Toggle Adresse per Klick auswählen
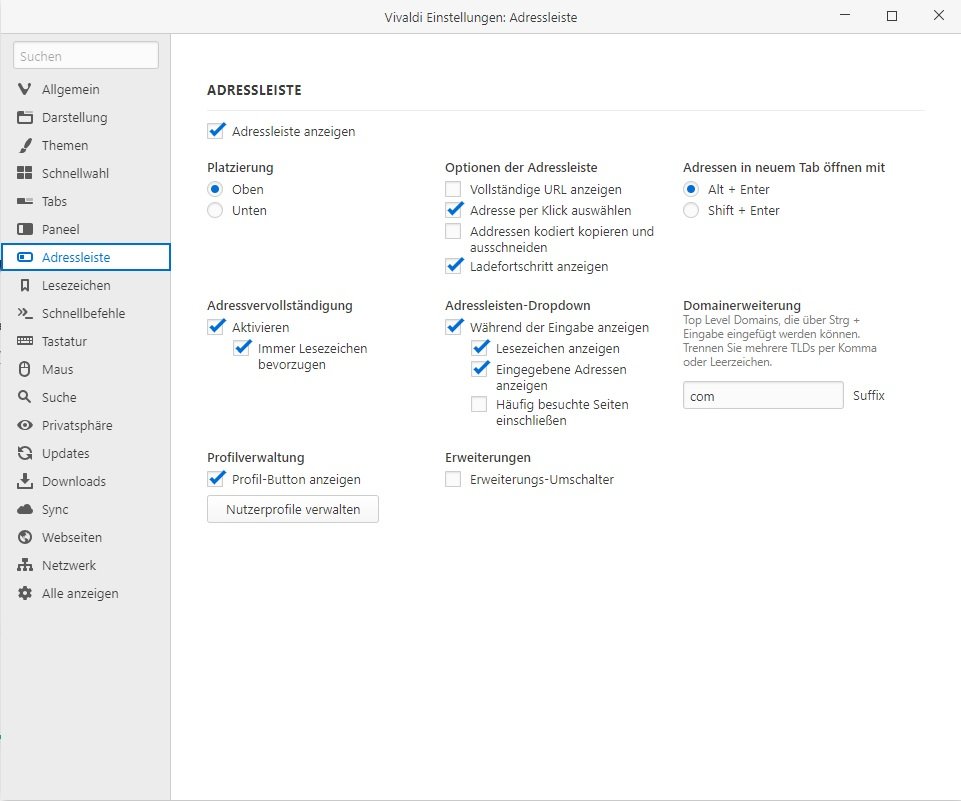Screen dimensions: 961x801 454,210
